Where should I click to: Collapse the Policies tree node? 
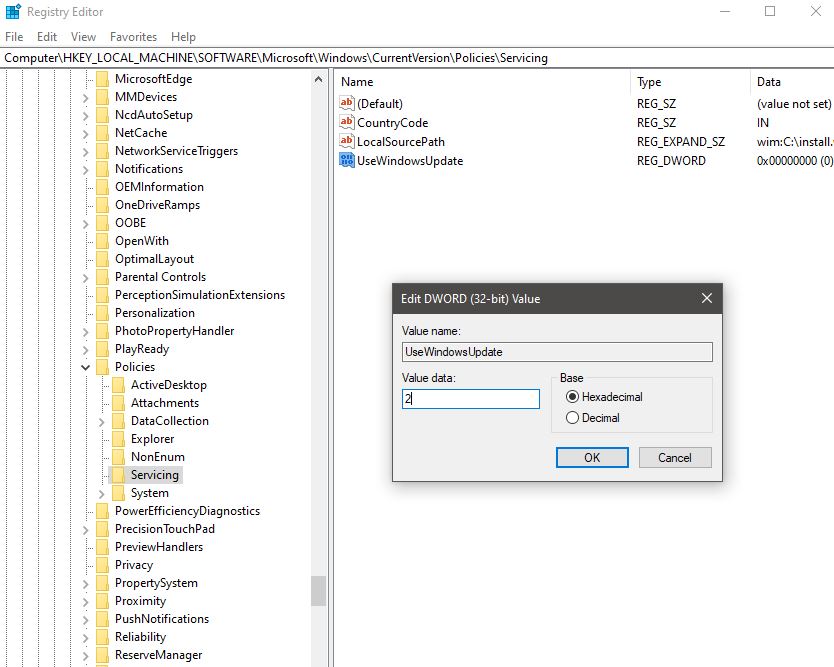pos(85,366)
